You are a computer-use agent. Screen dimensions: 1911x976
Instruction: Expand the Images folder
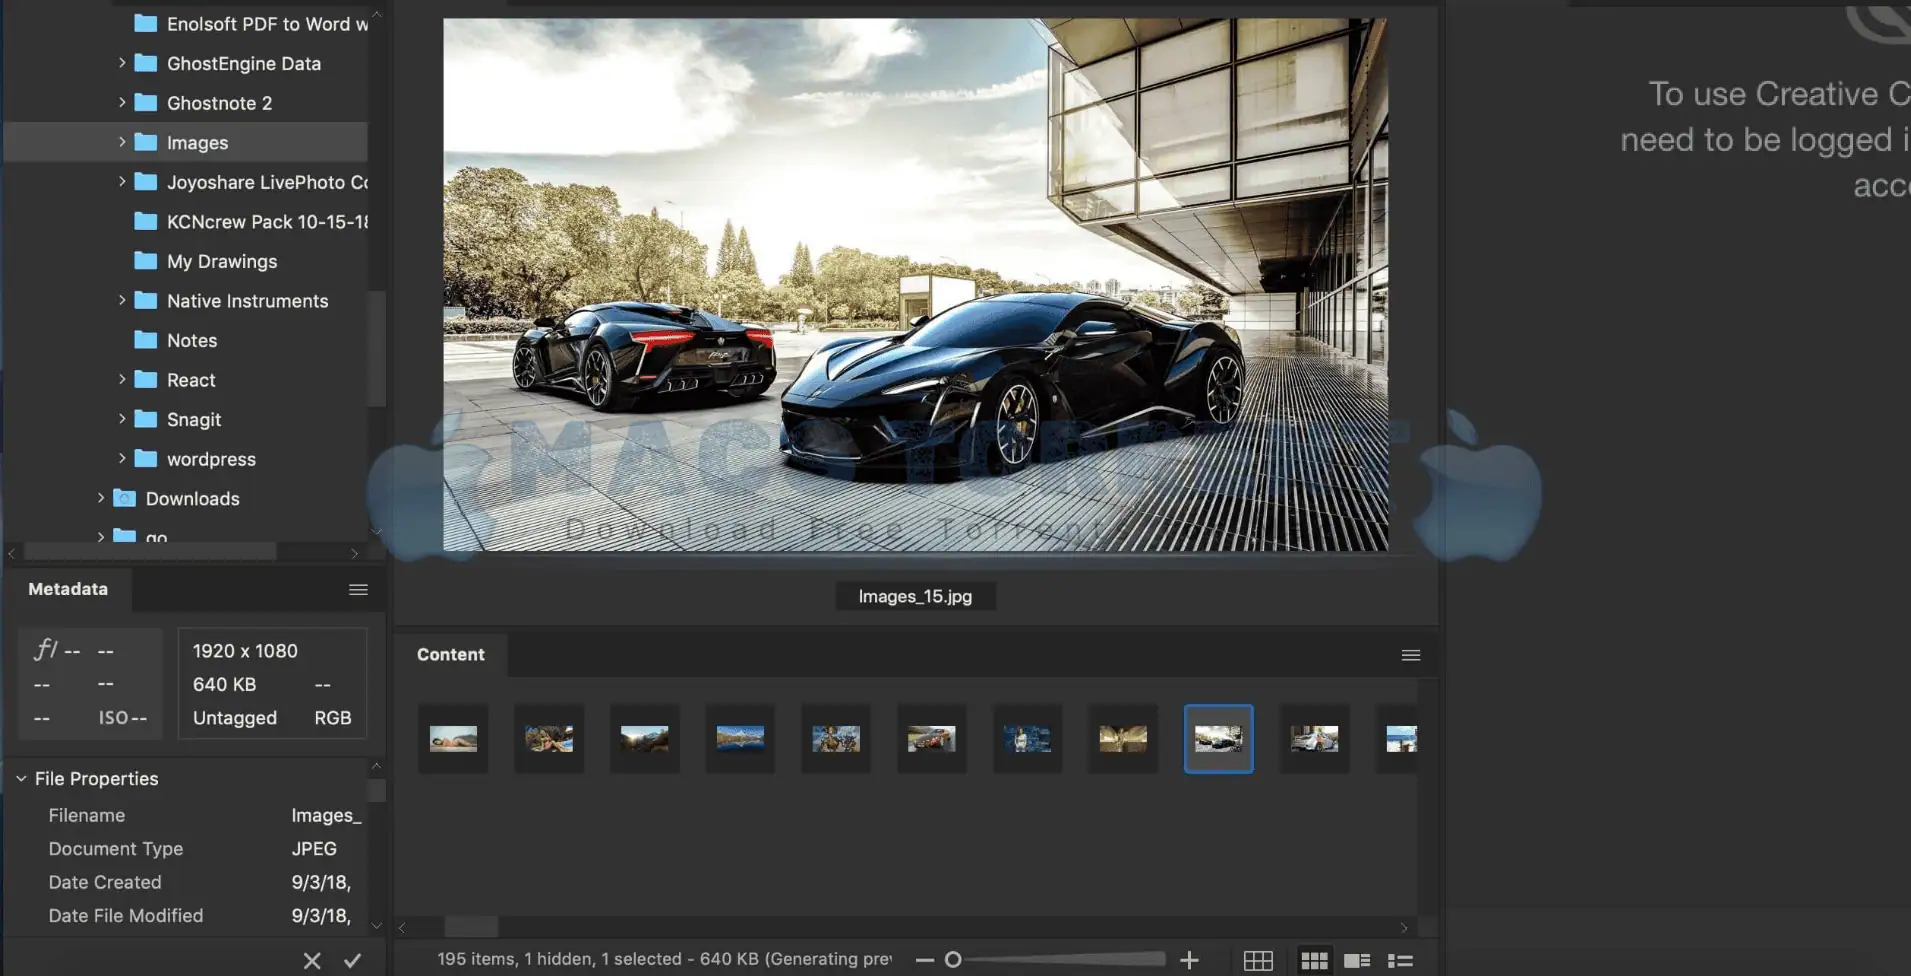pyautogui.click(x=122, y=142)
